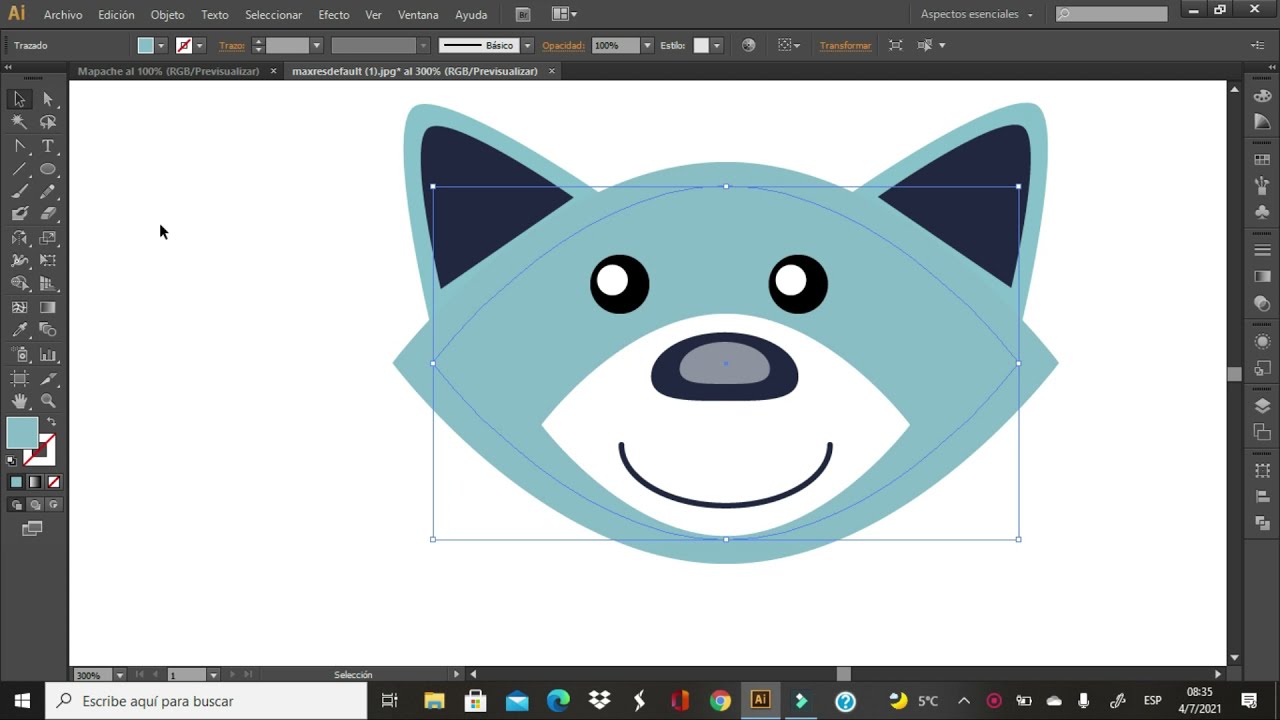
Task: Change screen mode button
Action: [x=32, y=528]
